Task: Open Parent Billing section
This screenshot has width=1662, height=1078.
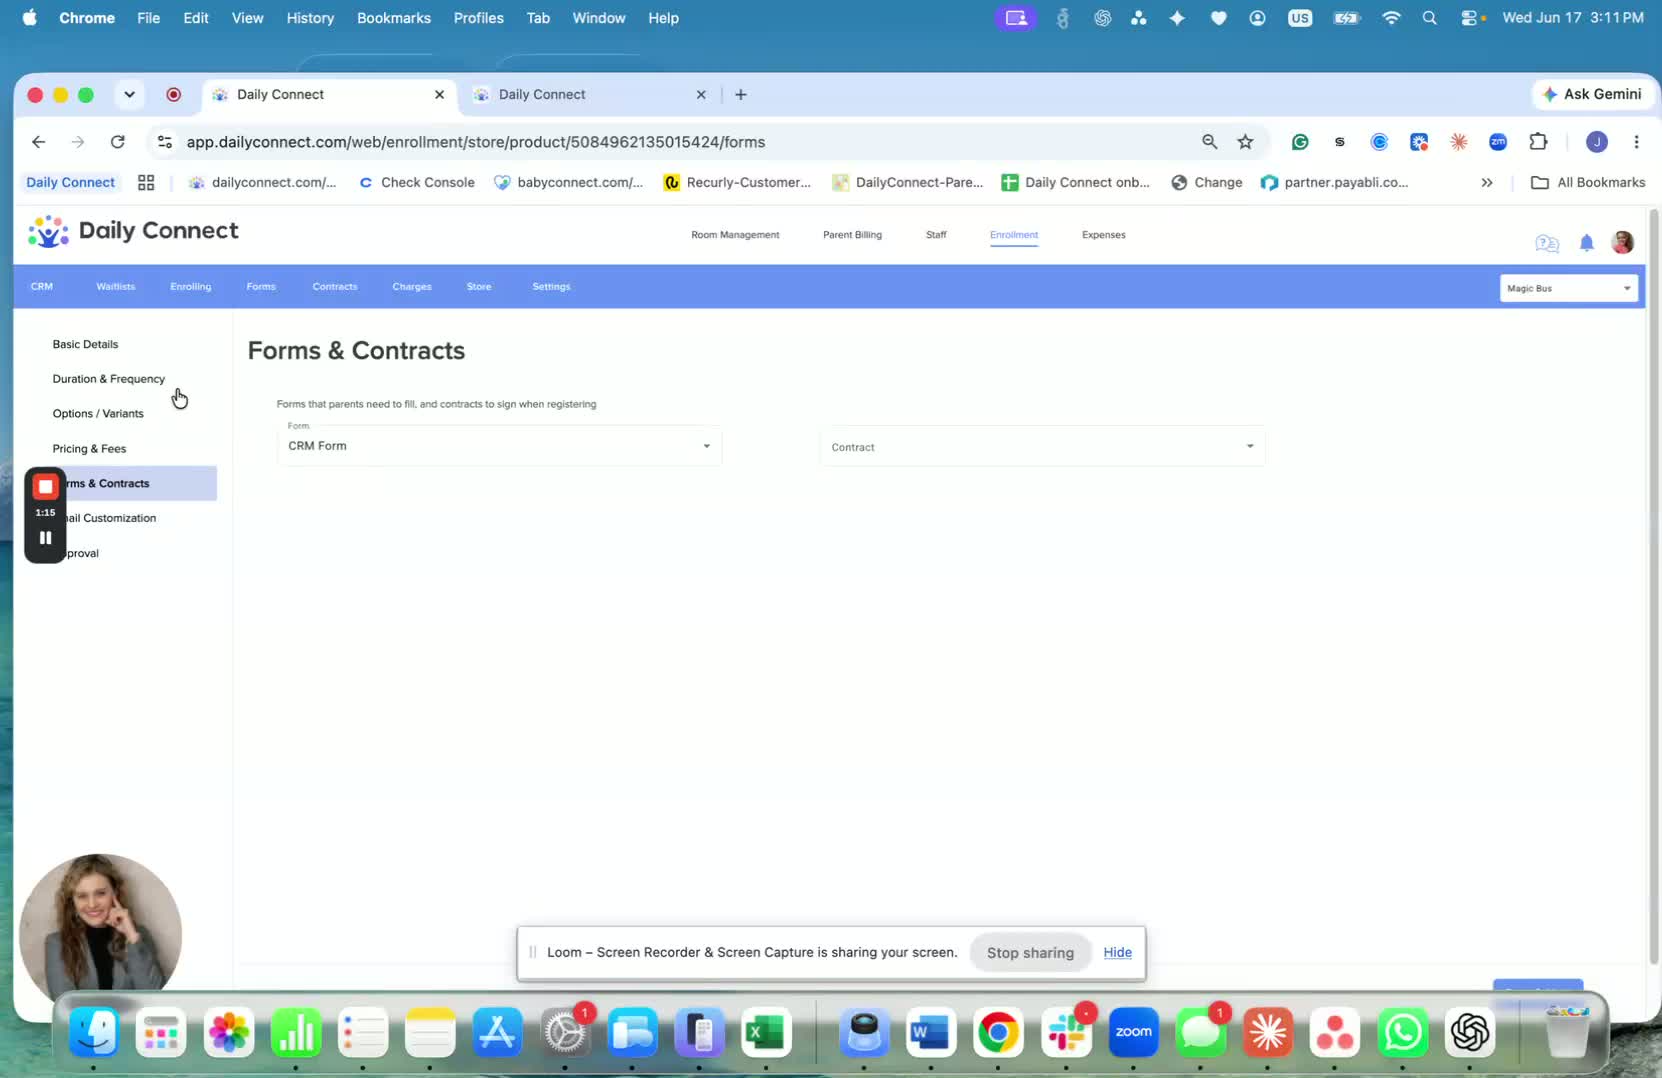Action: coord(852,235)
